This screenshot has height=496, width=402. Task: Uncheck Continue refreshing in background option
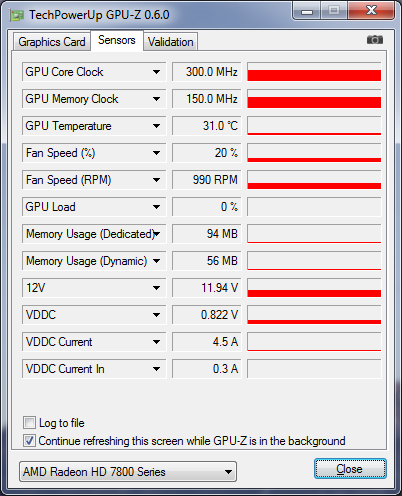pos(29,441)
